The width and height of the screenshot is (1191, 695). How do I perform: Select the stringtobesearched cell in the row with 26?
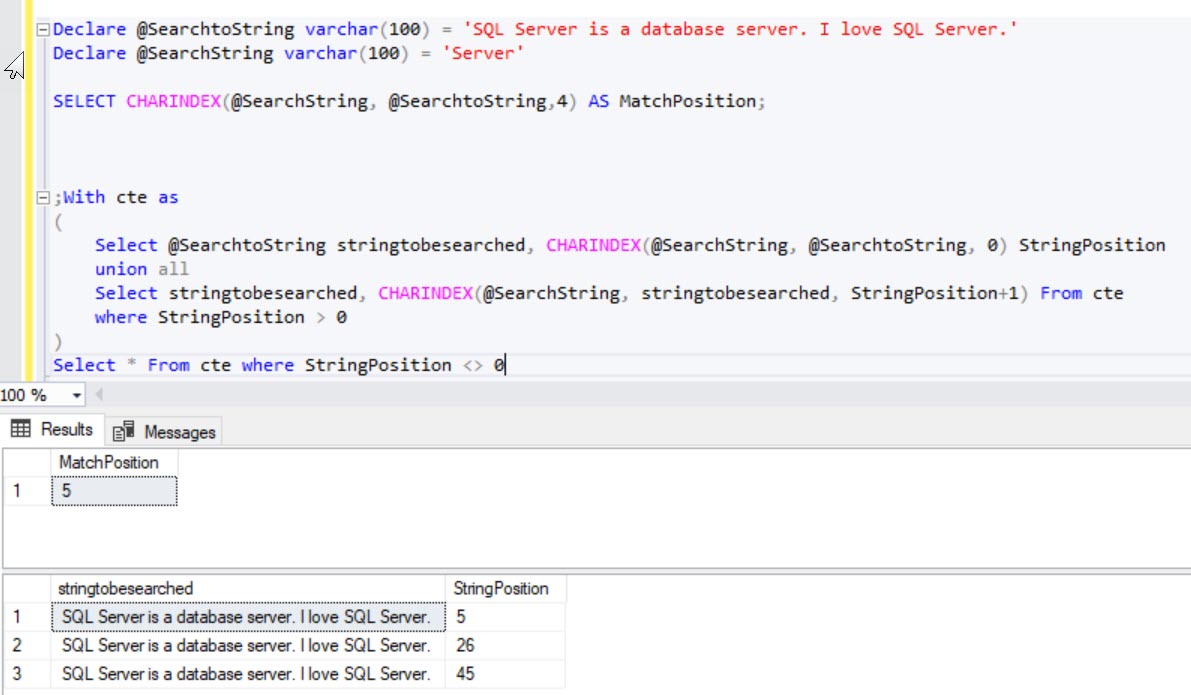(x=248, y=646)
